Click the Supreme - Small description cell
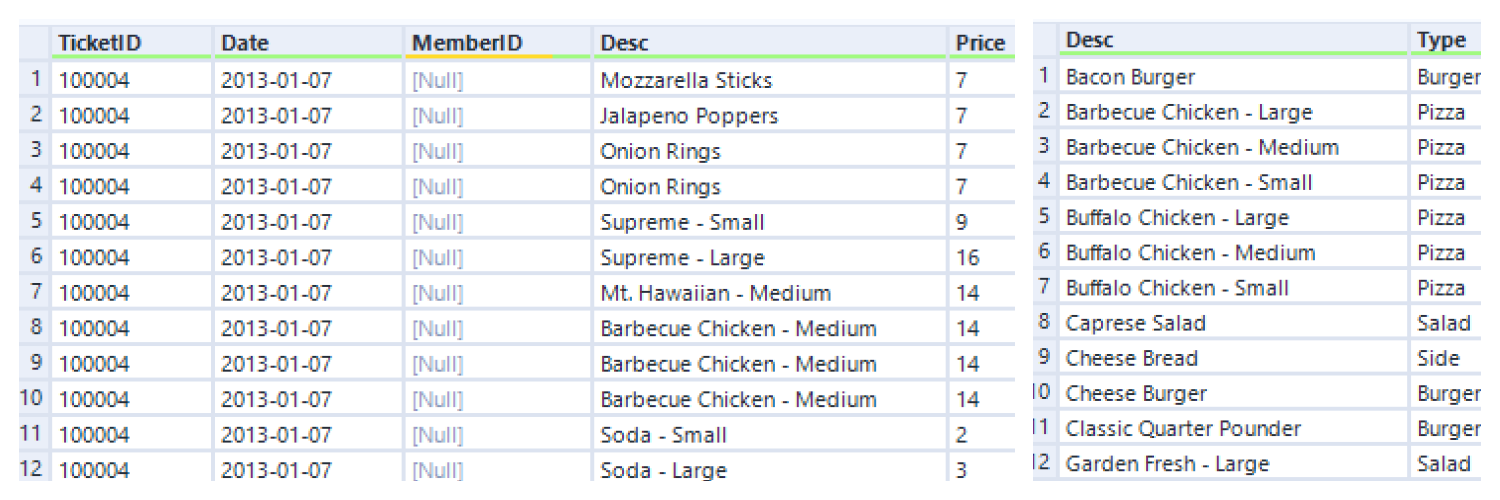This screenshot has height=500, width=1500. (770, 222)
